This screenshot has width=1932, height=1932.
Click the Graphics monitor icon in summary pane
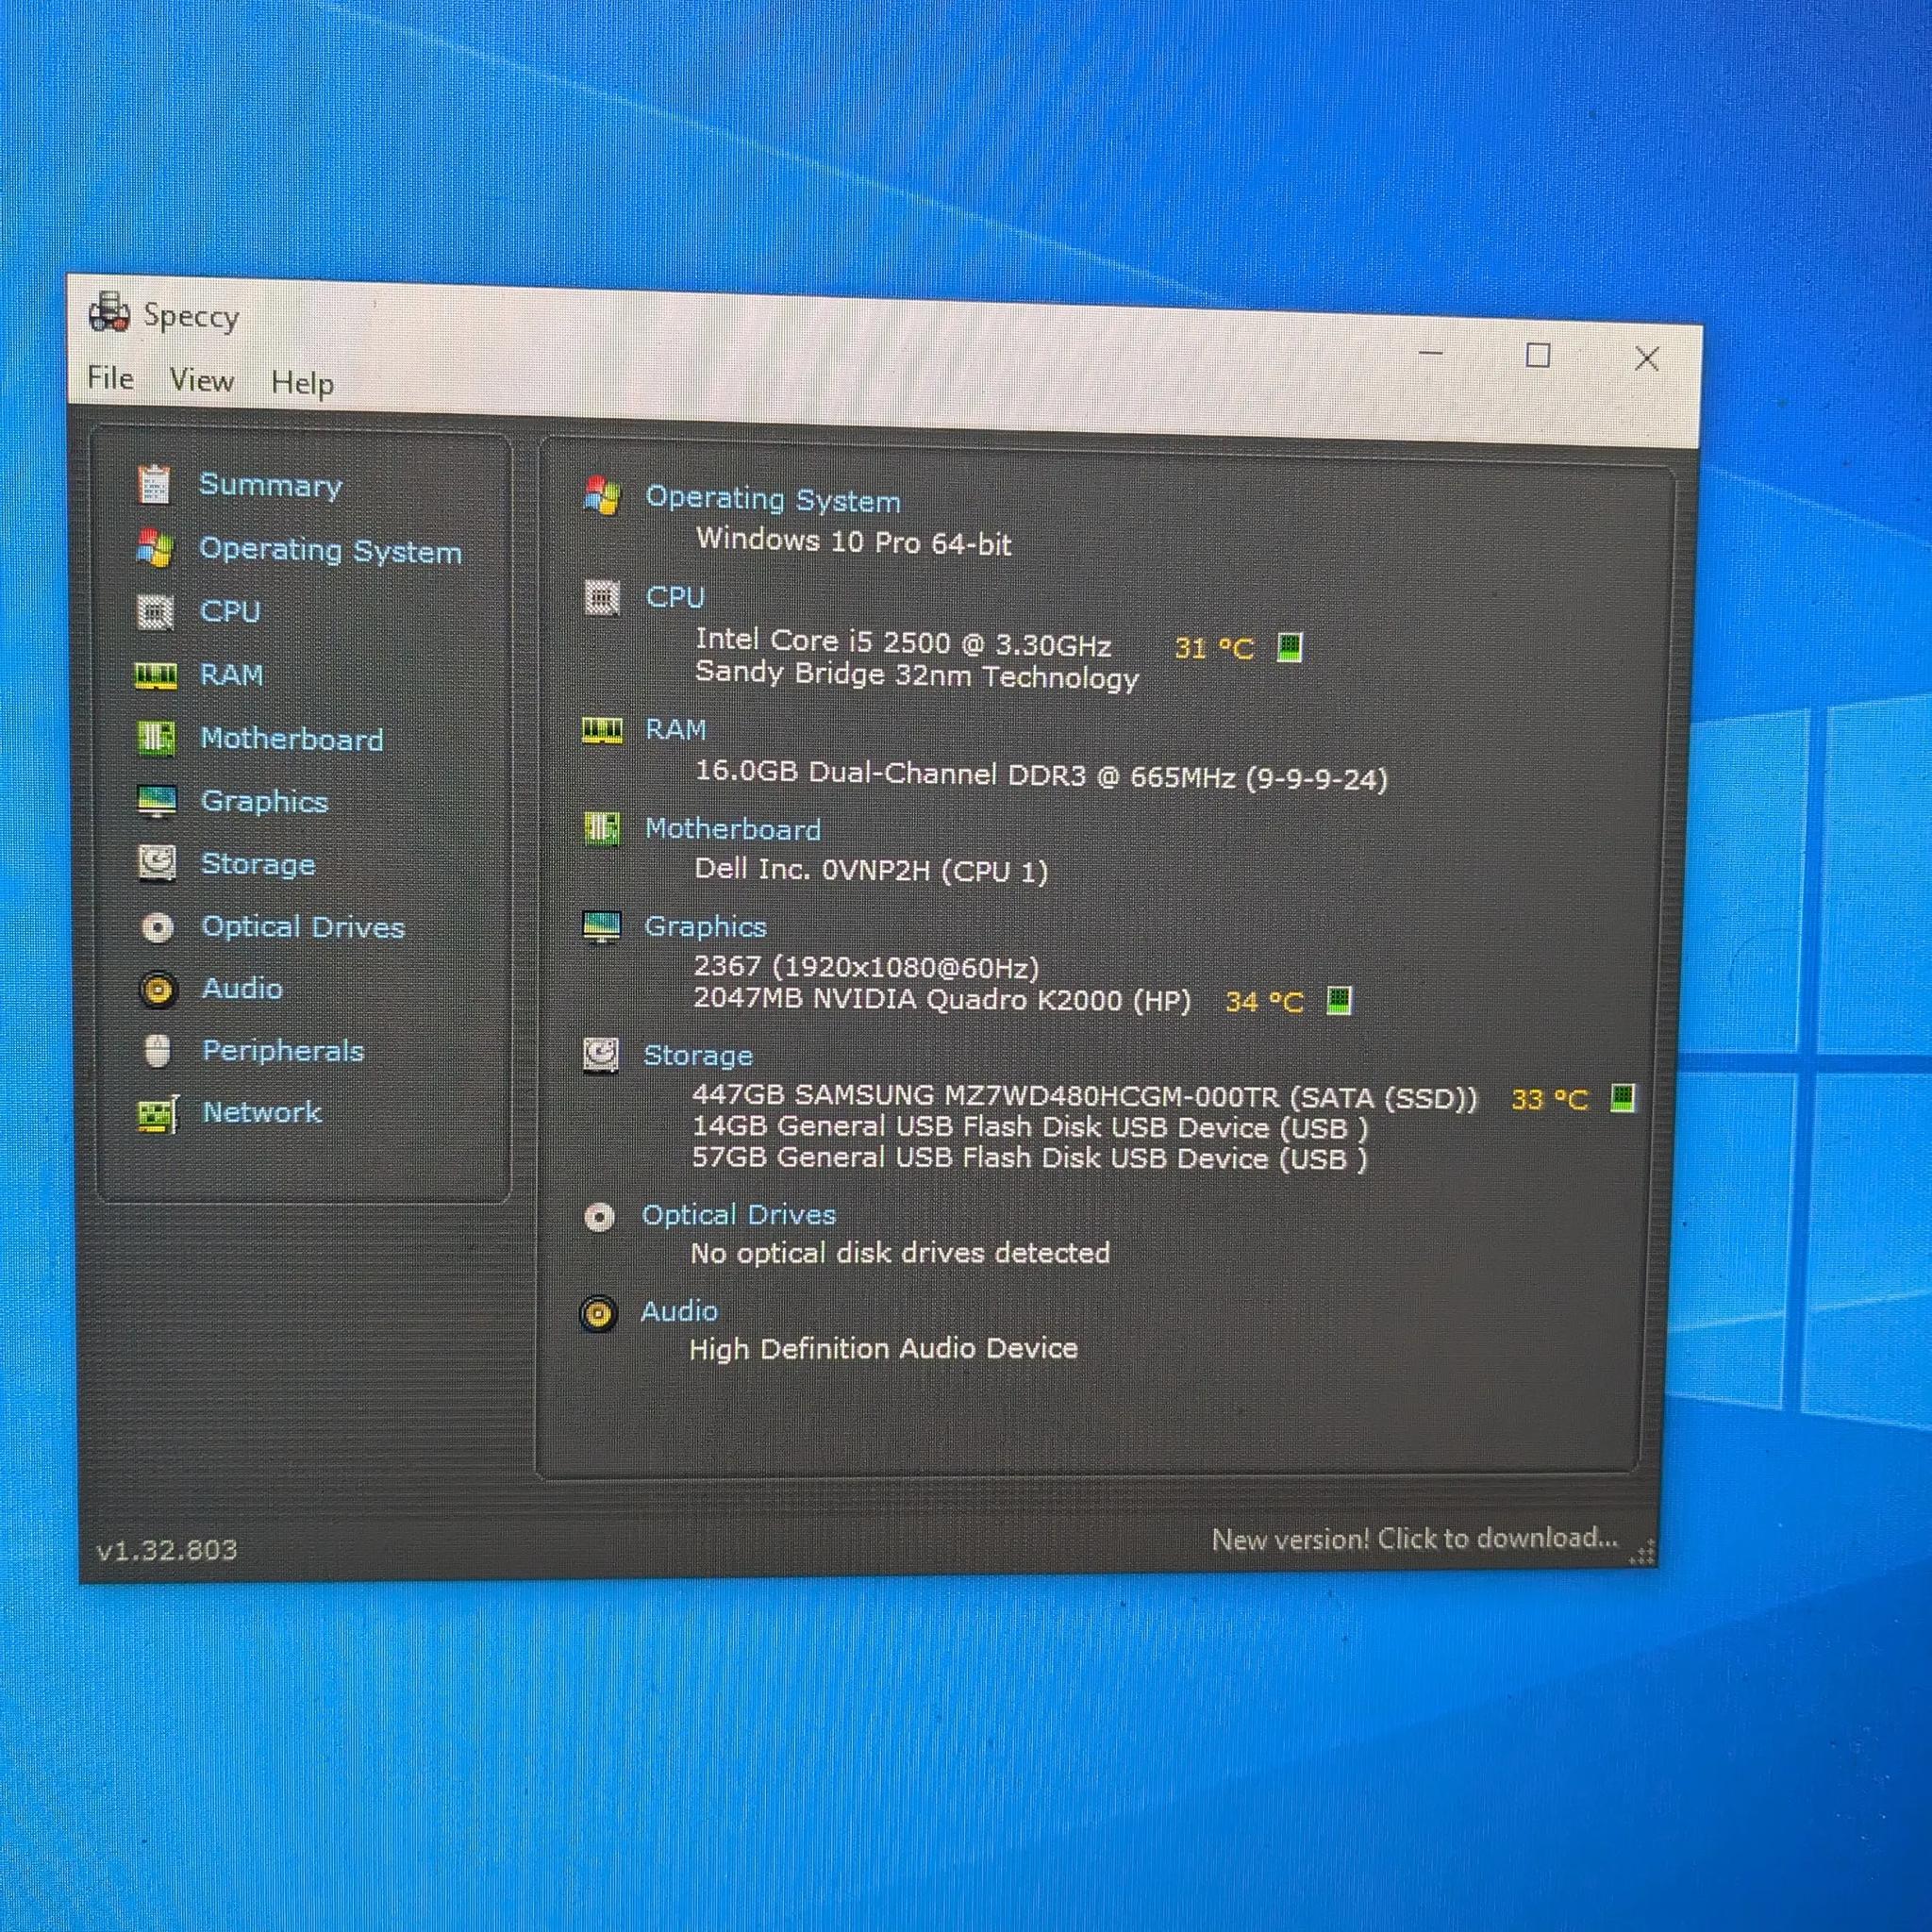coord(601,926)
